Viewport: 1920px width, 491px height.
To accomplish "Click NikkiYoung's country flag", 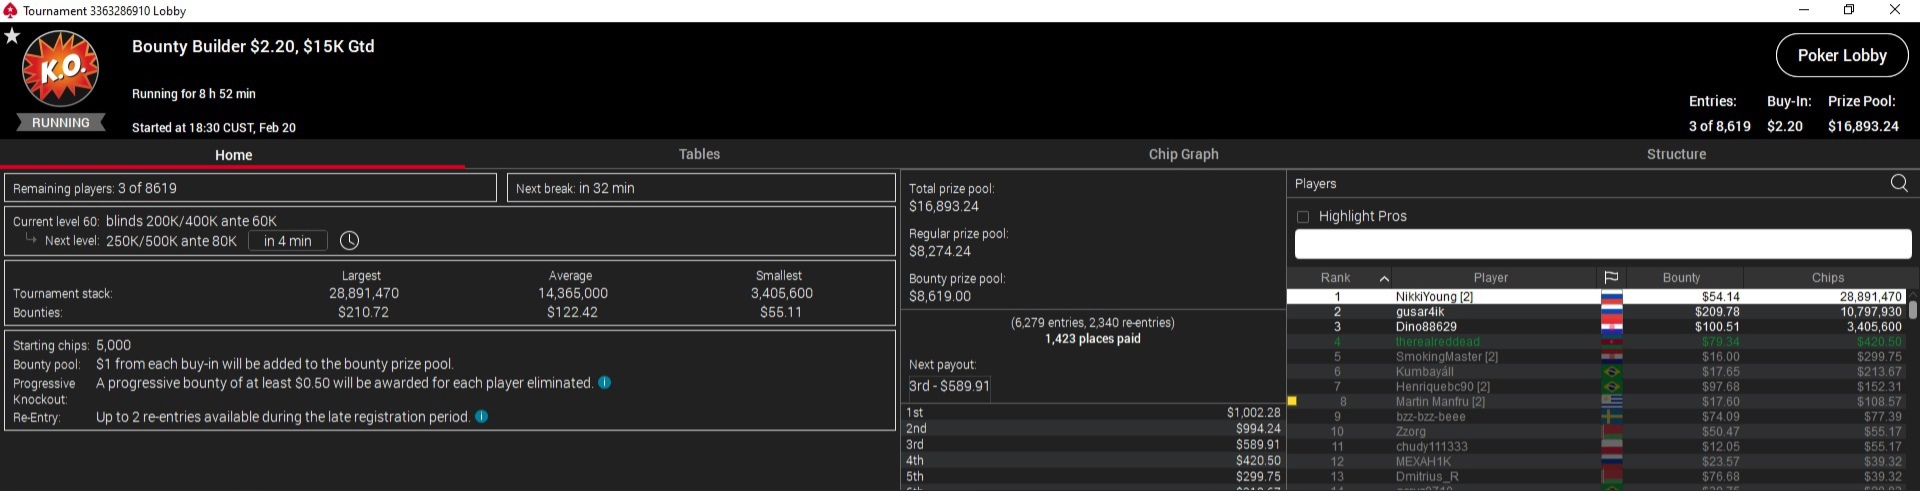I will click(x=1611, y=297).
